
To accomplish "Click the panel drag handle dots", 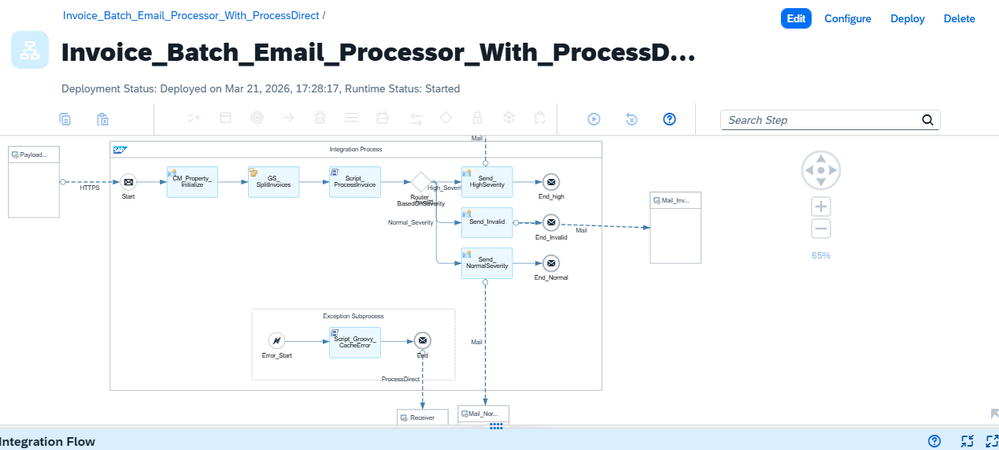I will tap(497, 426).
